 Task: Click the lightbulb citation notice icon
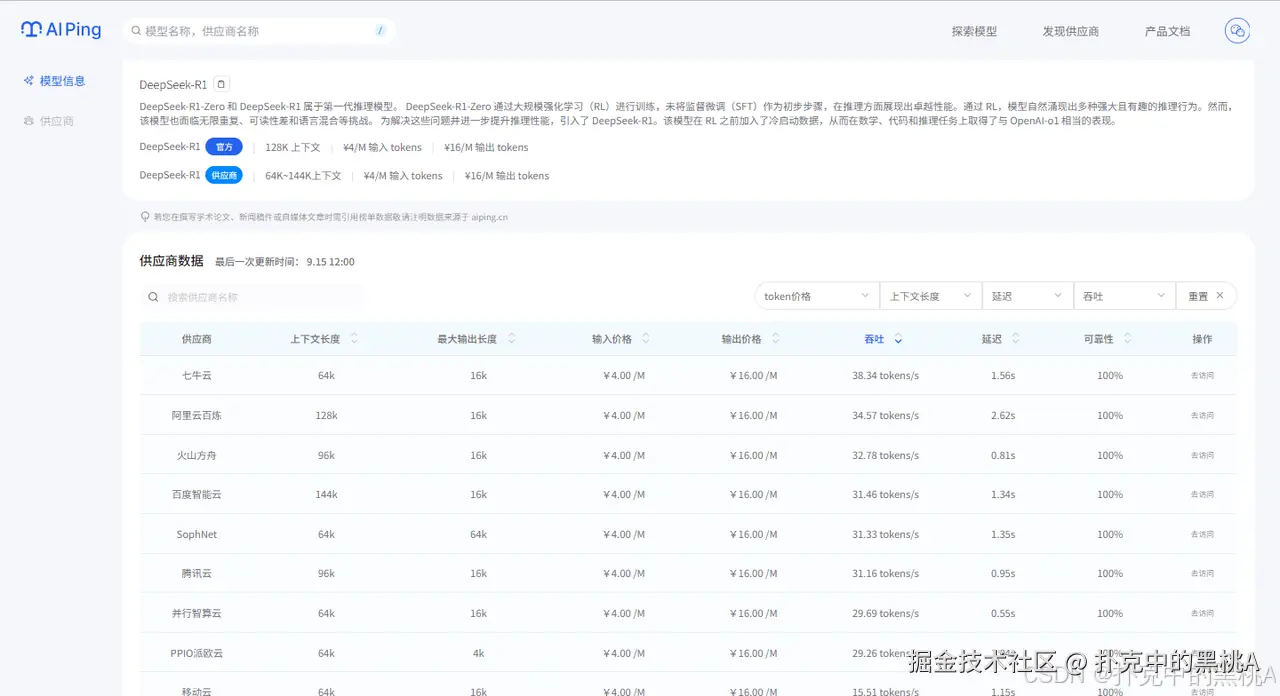point(145,216)
